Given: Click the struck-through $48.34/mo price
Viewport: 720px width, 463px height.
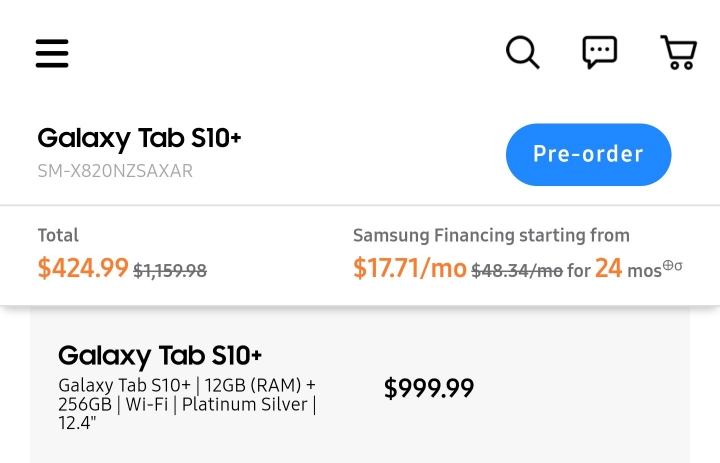Looking at the screenshot, I should coord(517,271).
